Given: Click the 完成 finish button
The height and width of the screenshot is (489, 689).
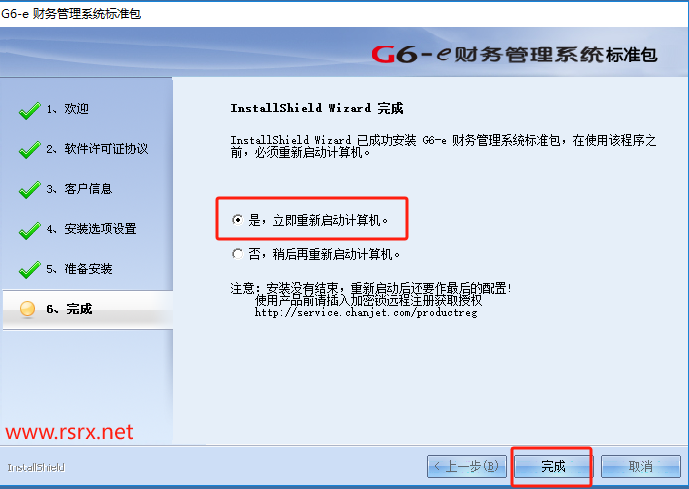Looking at the screenshot, I should point(552,466).
